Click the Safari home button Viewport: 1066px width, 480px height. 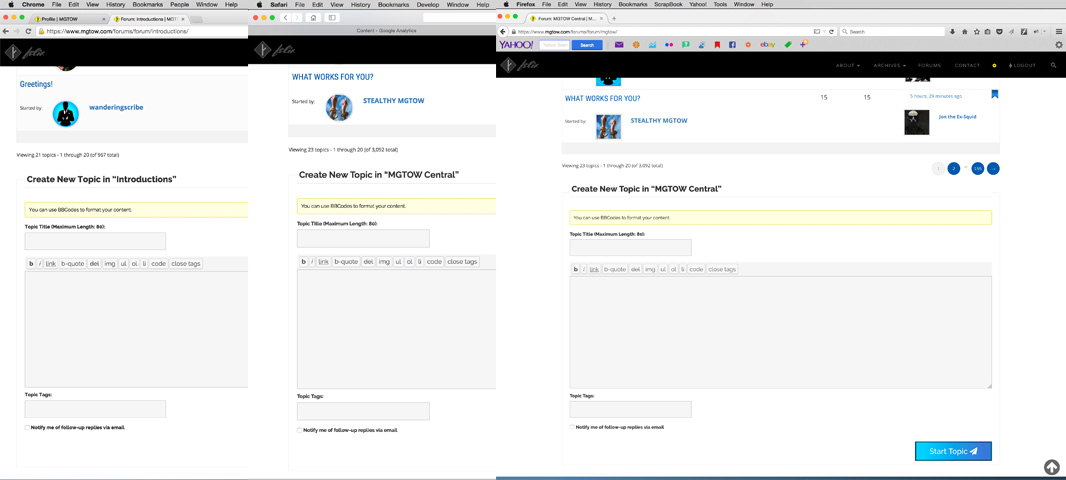click(313, 18)
